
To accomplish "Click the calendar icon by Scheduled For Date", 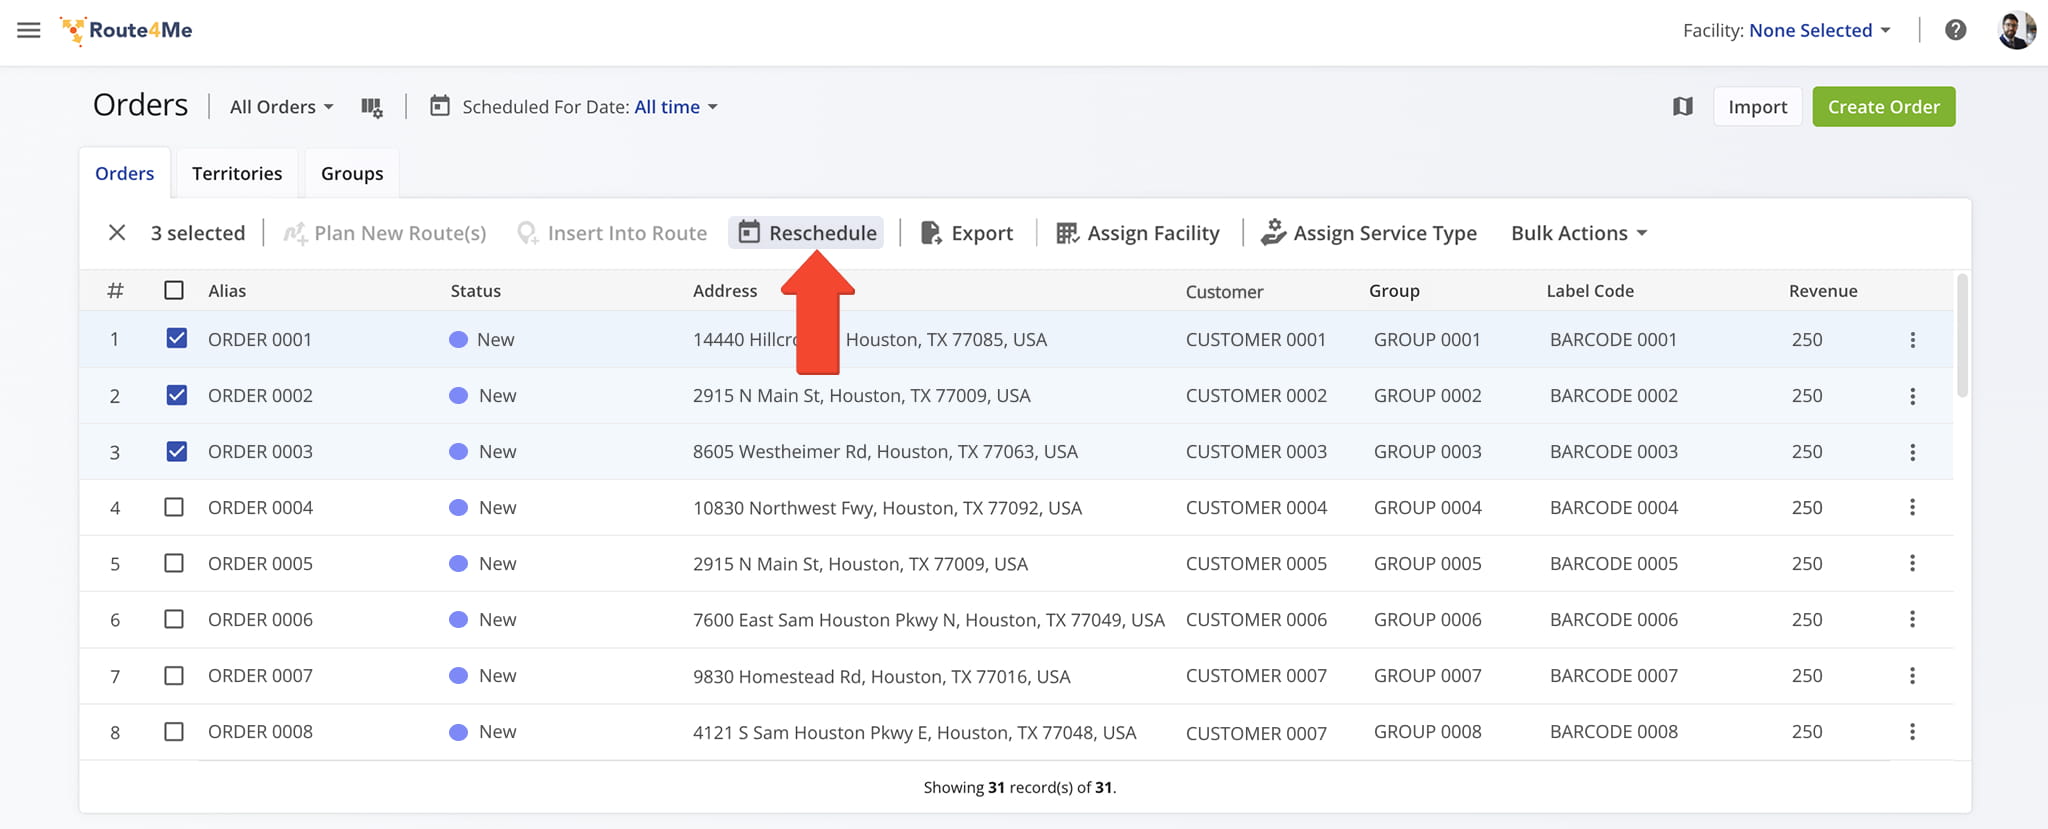I will (439, 106).
